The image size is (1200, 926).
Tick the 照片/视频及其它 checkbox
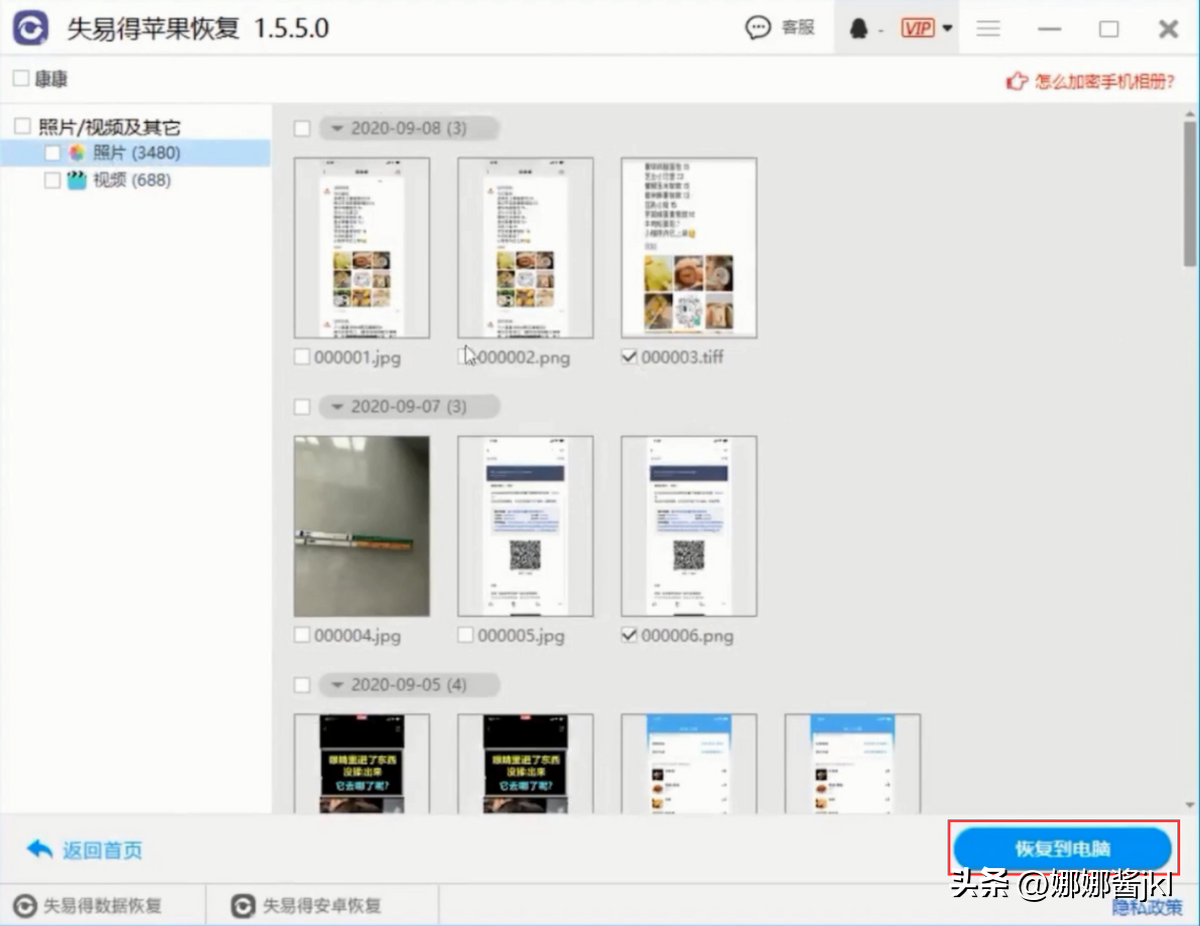[22, 126]
